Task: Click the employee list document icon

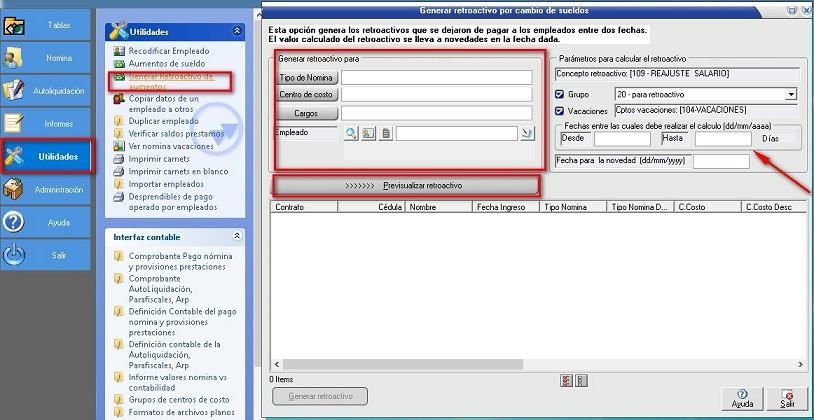Action: coord(385,133)
